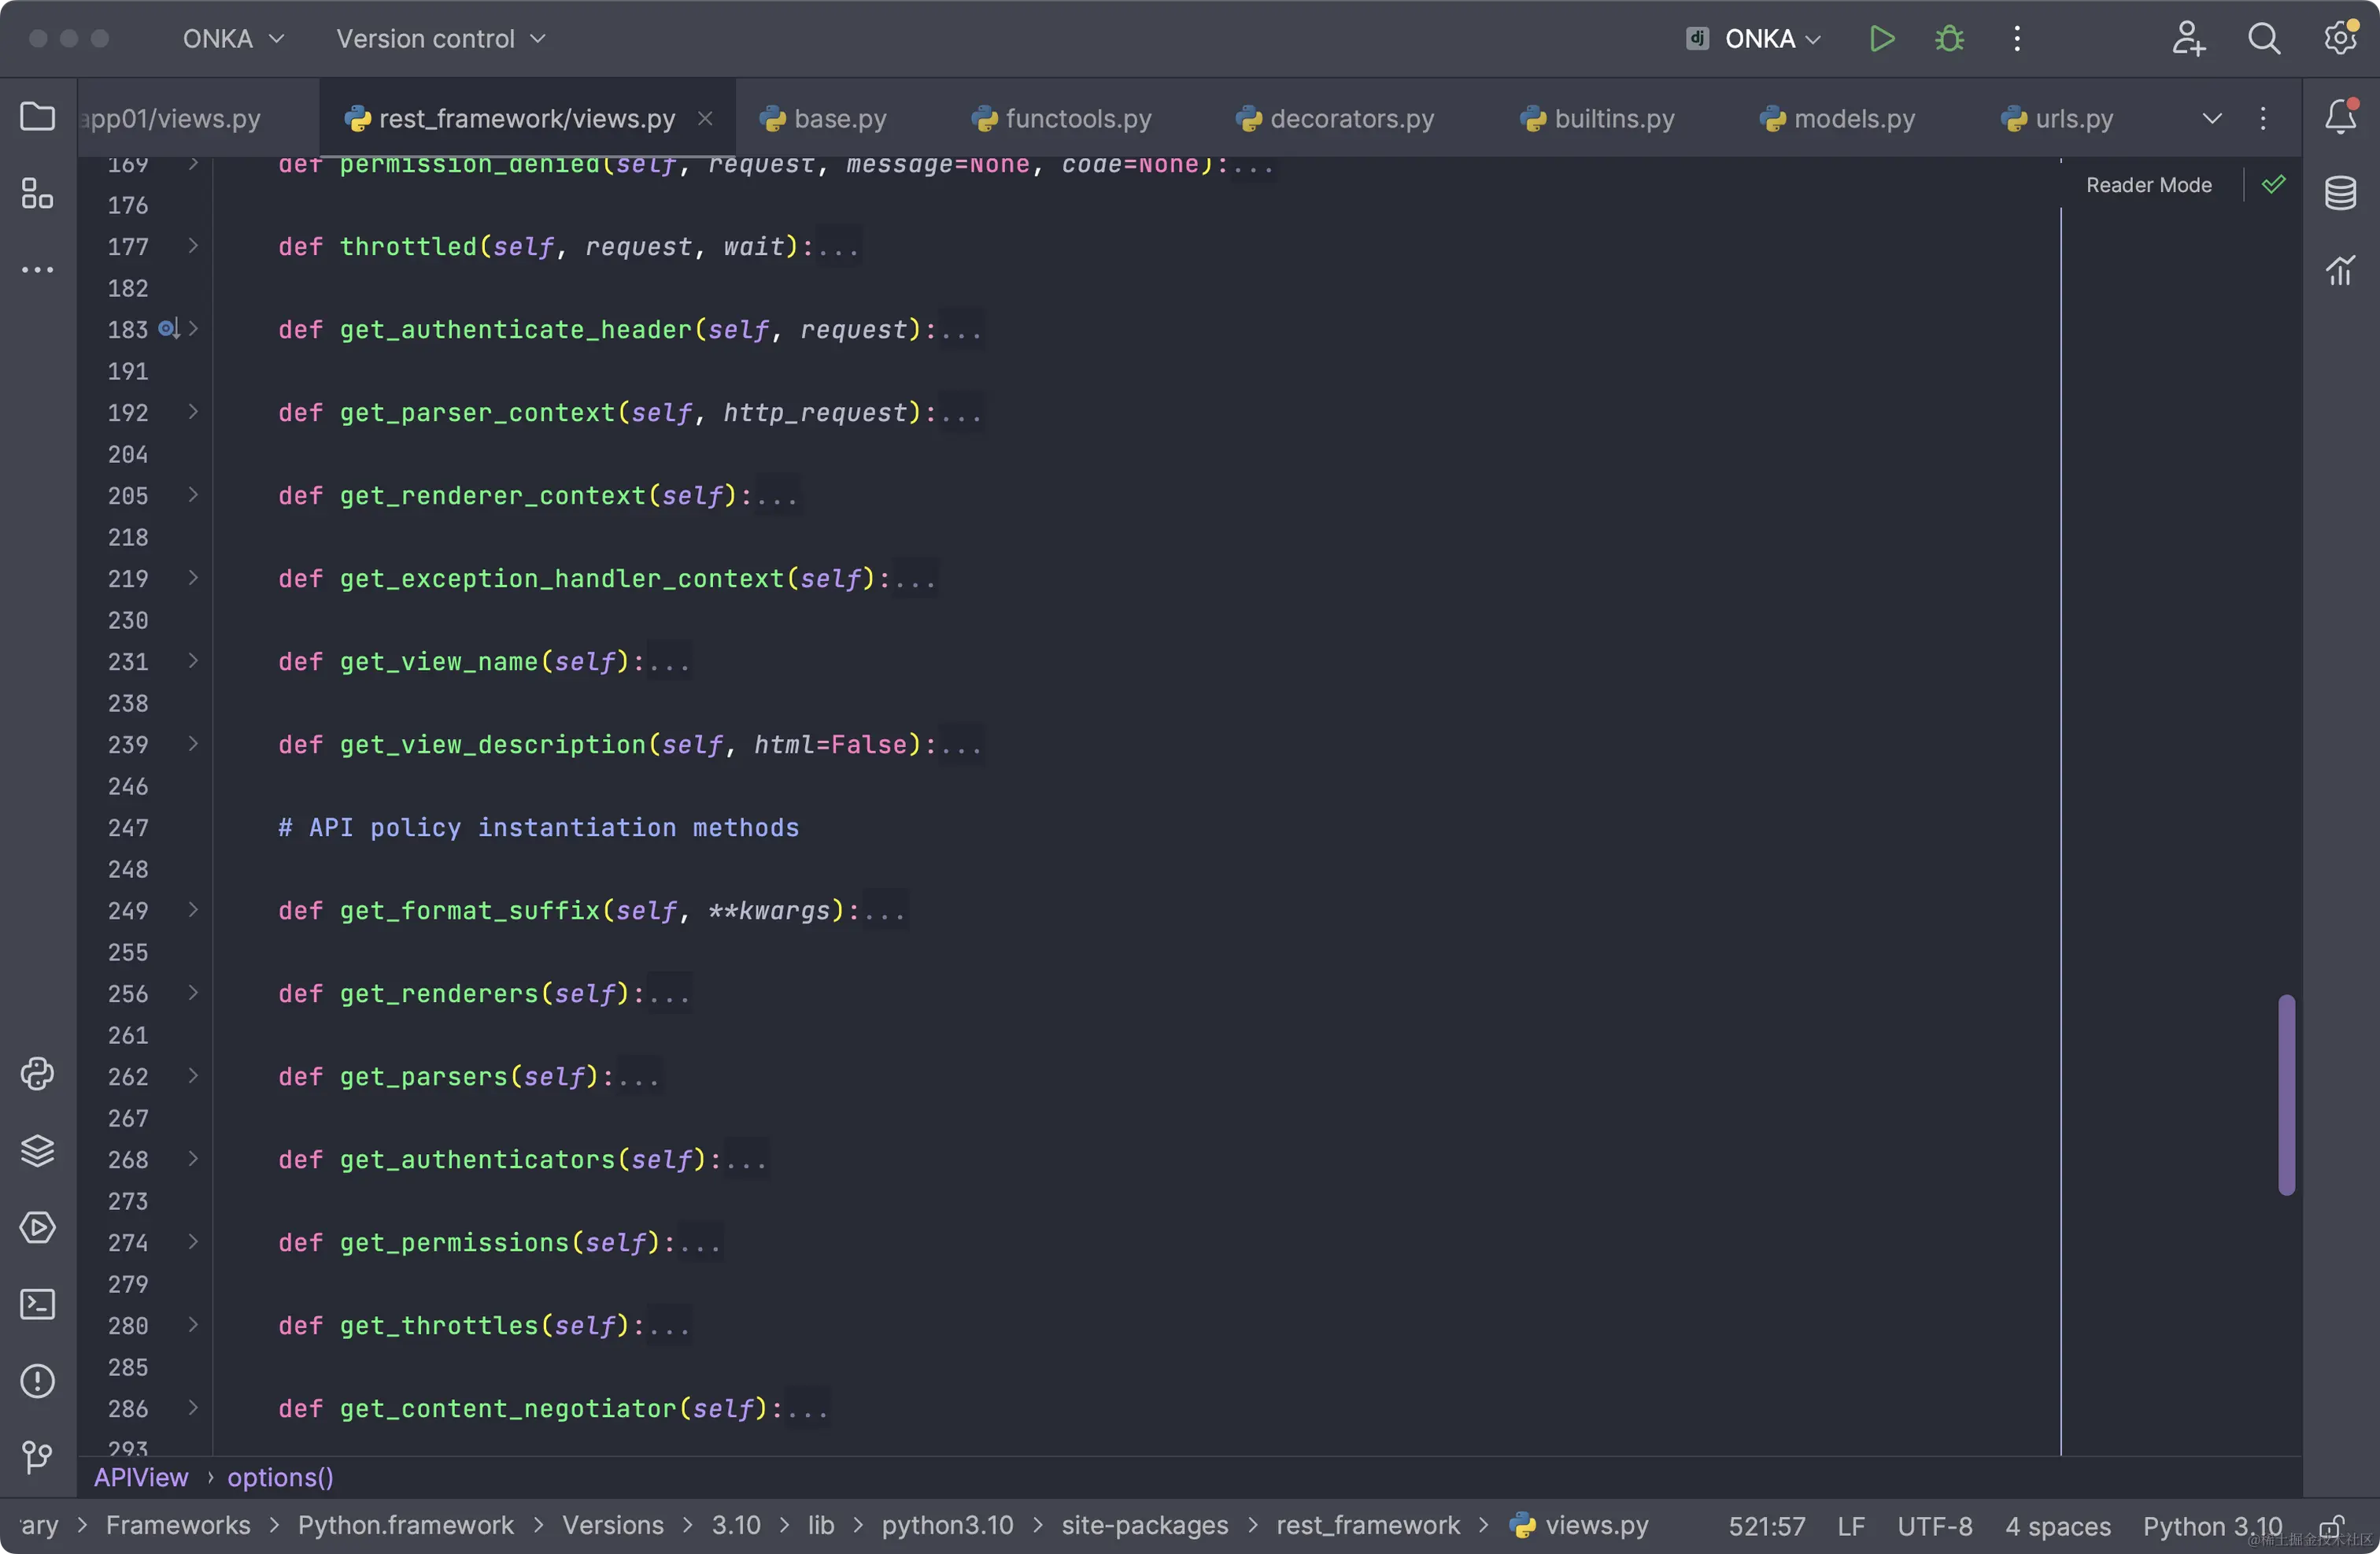Open the Structure tool window icon
This screenshot has width=2380, height=1554.
[x=37, y=193]
